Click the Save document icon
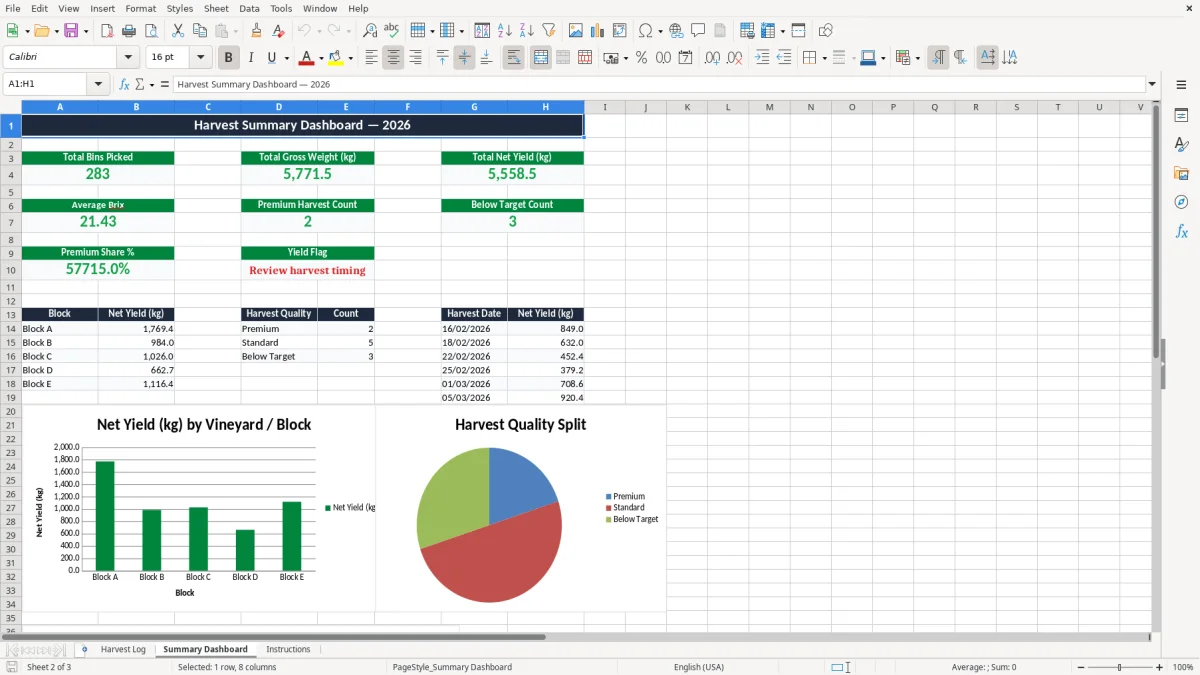Viewport: 1200px width, 675px height. 71,31
